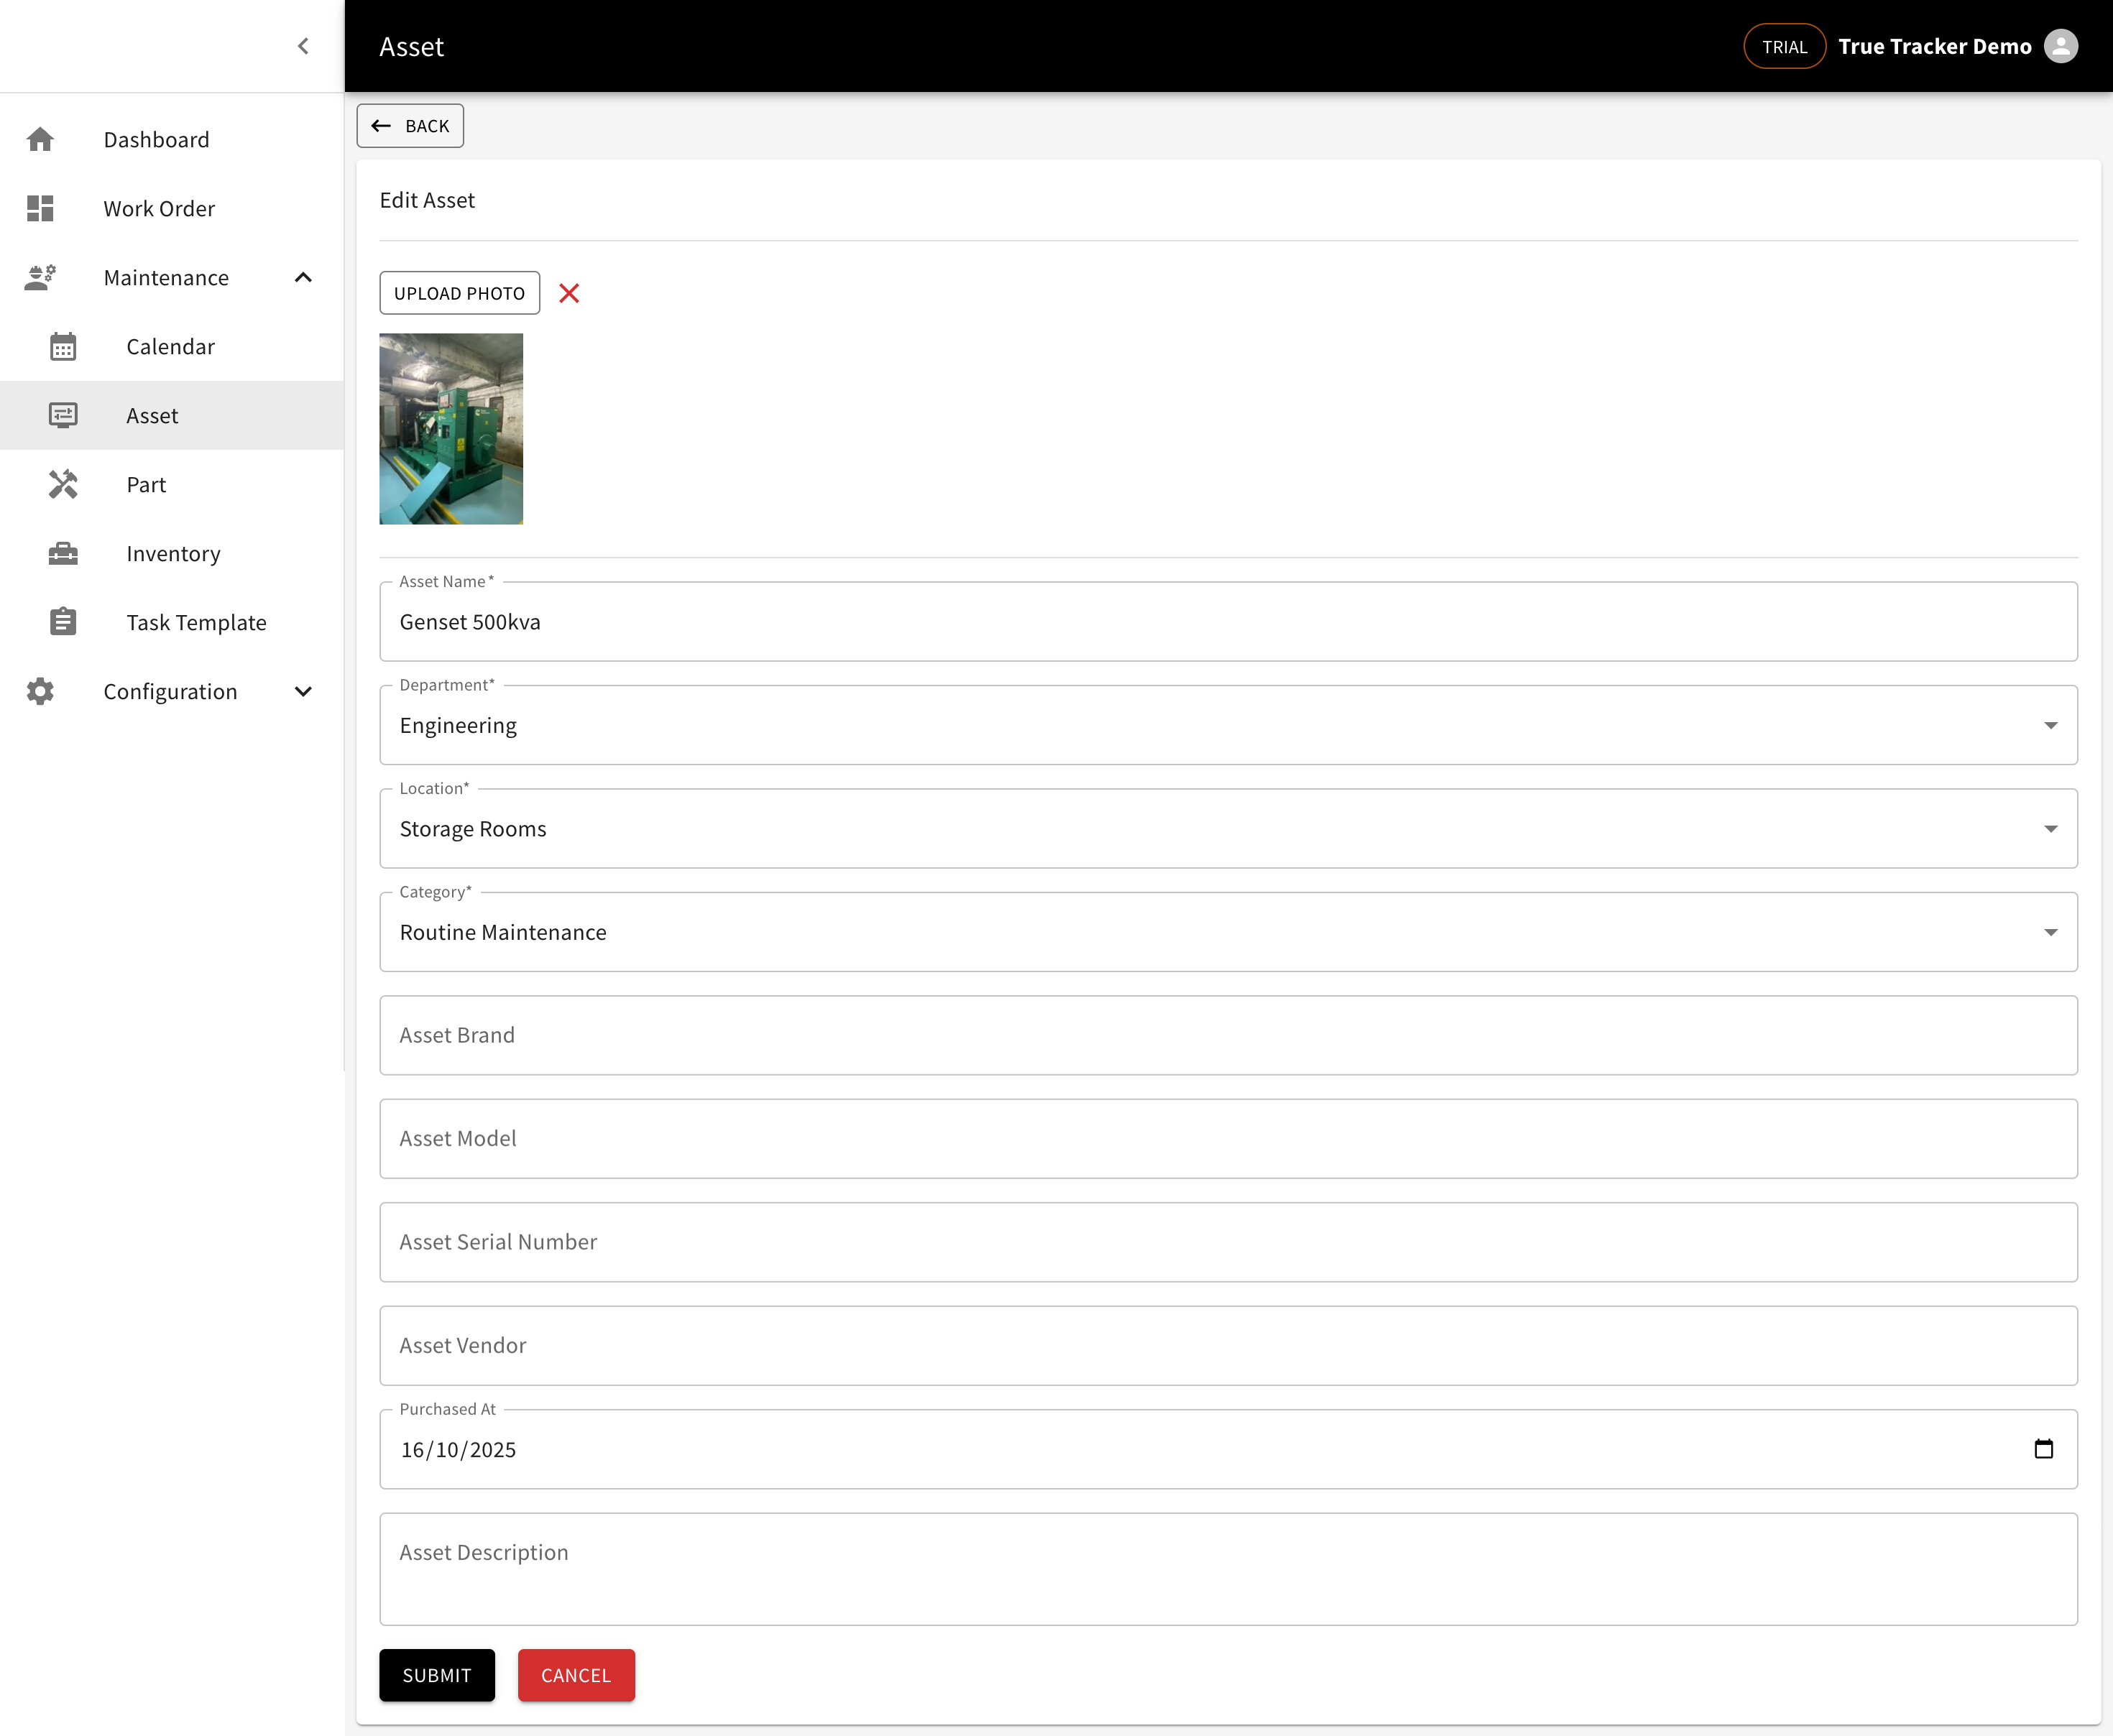This screenshot has width=2113, height=1736.
Task: Click the Work Order grid icon
Action: [40, 208]
